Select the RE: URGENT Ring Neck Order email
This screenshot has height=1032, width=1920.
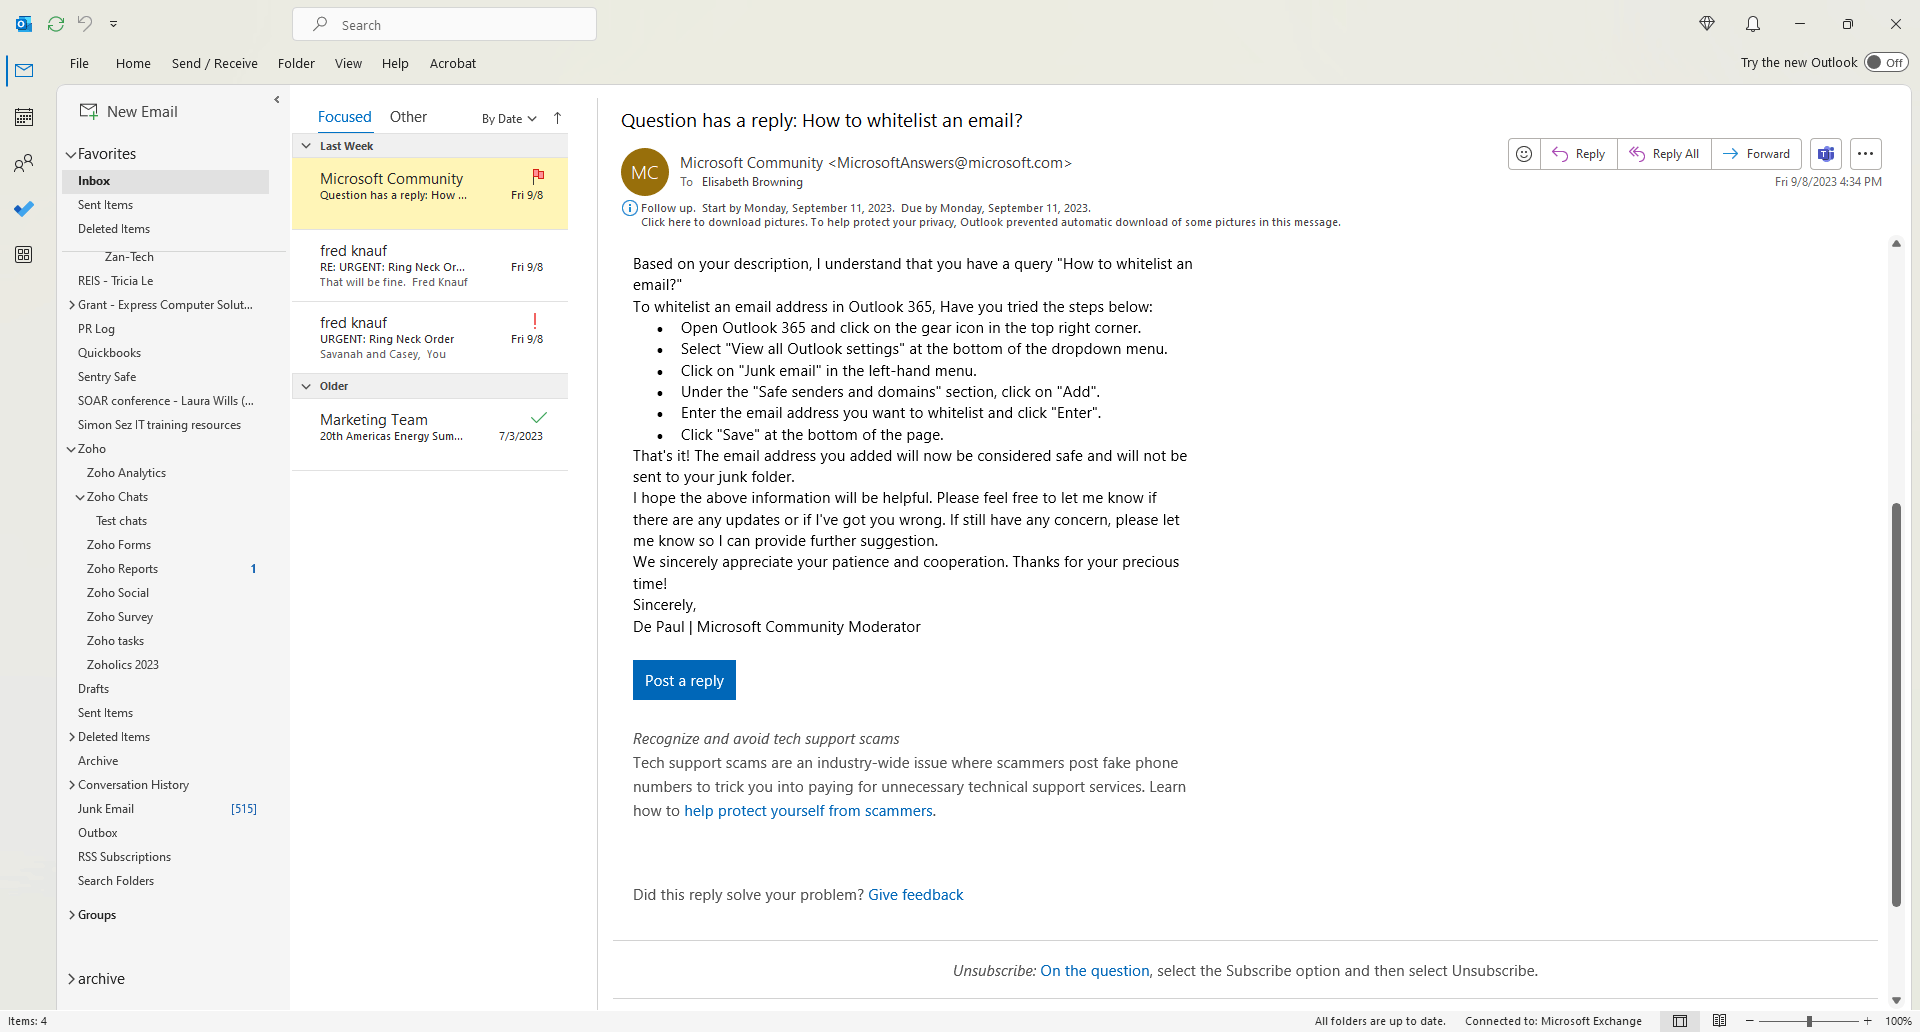point(430,266)
